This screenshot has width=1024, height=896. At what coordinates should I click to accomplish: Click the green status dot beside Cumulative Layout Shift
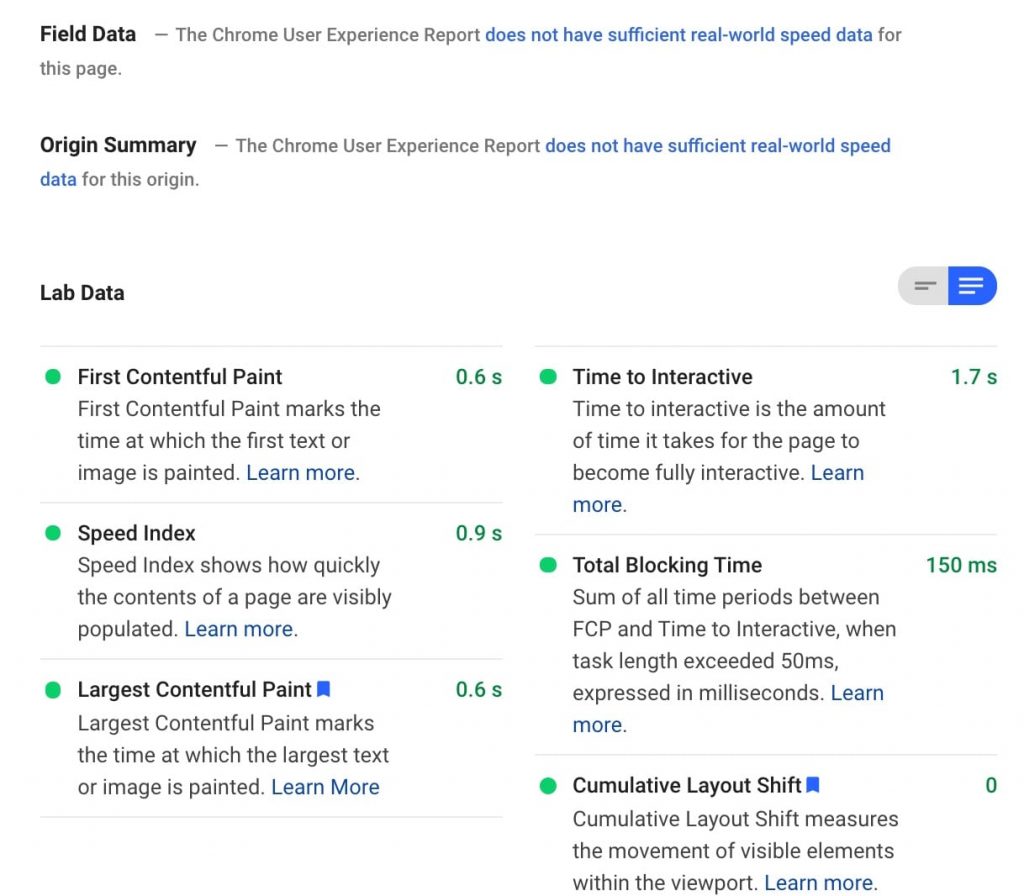547,786
